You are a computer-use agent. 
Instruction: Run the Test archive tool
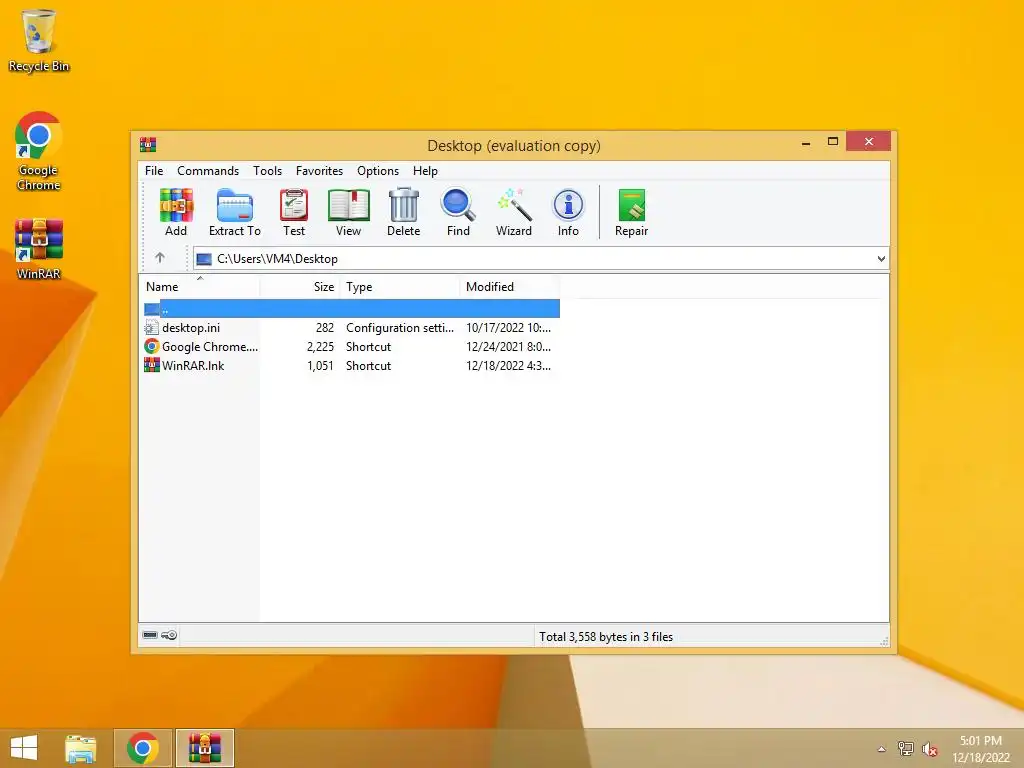(x=294, y=212)
